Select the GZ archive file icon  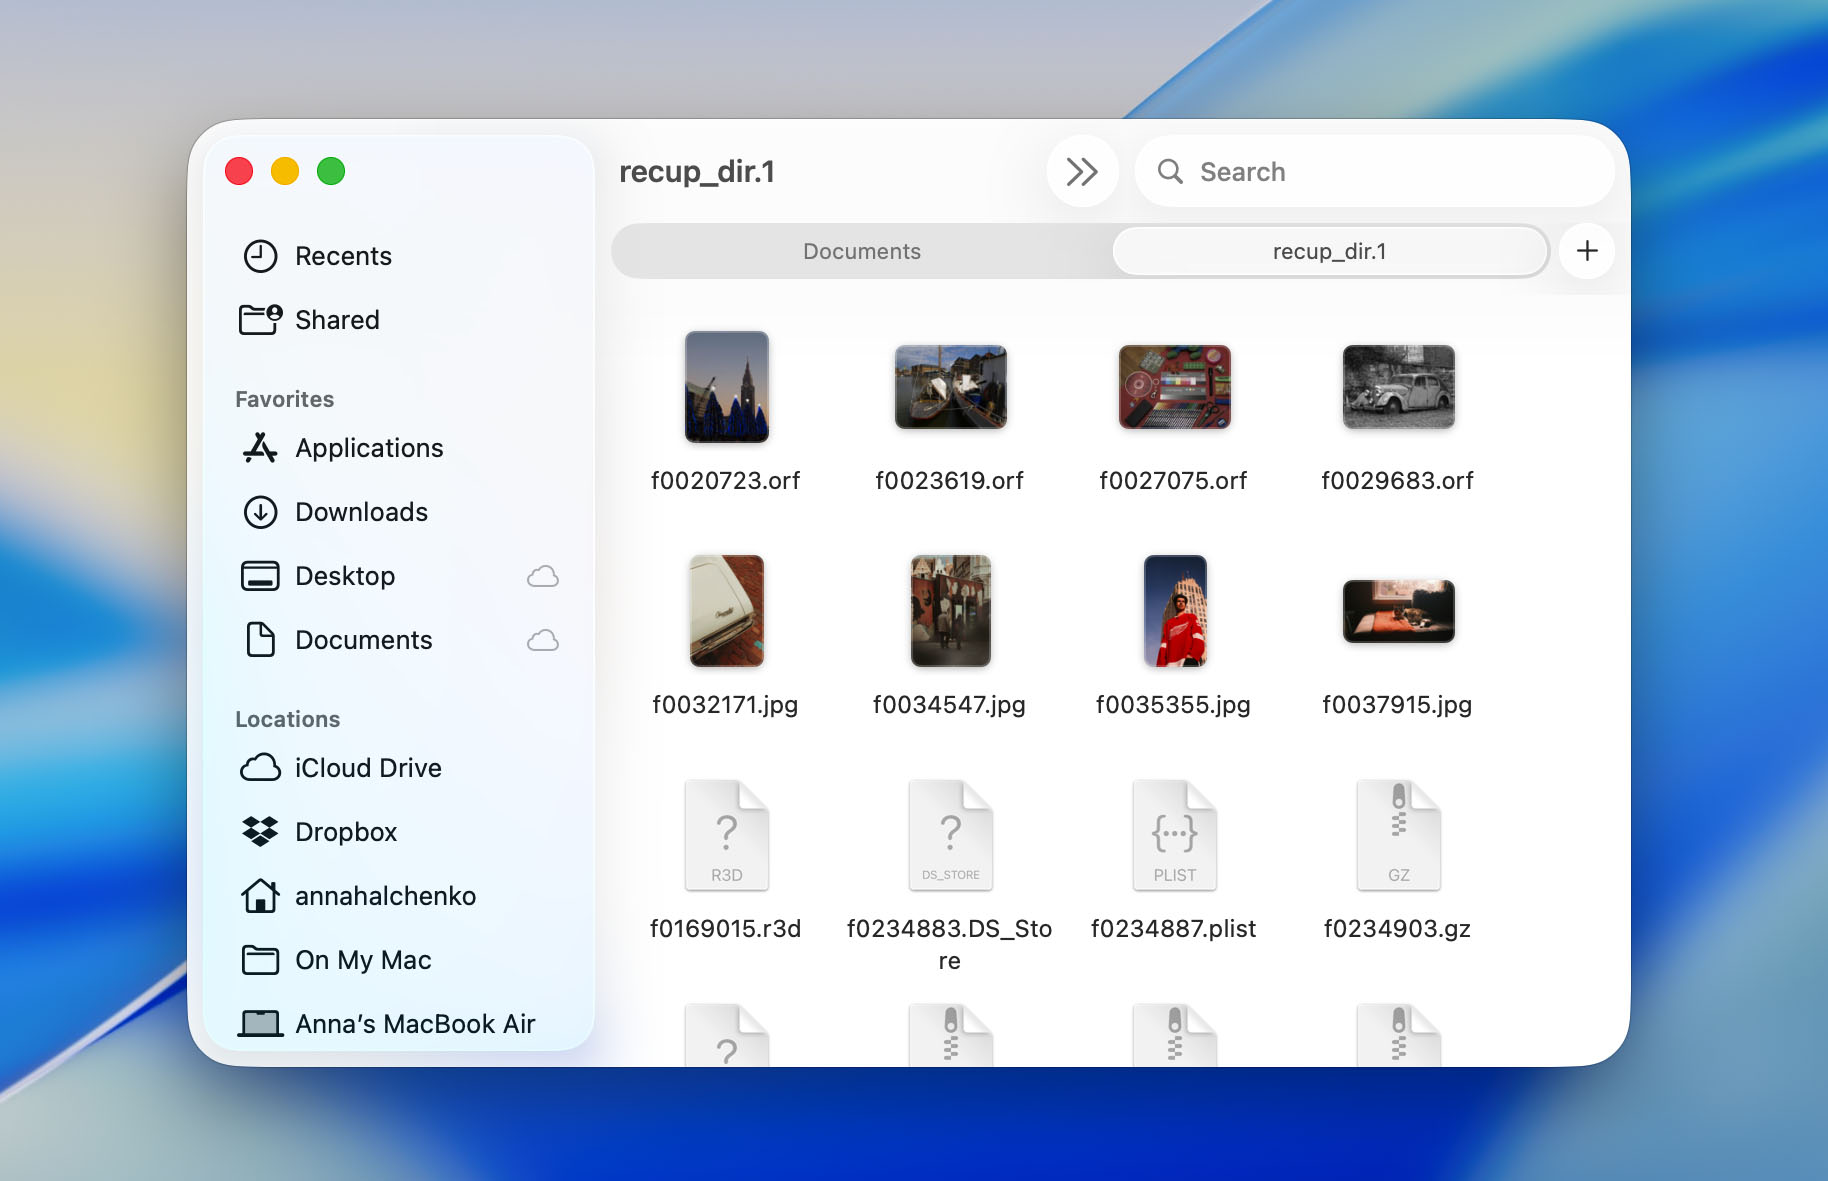click(x=1399, y=835)
